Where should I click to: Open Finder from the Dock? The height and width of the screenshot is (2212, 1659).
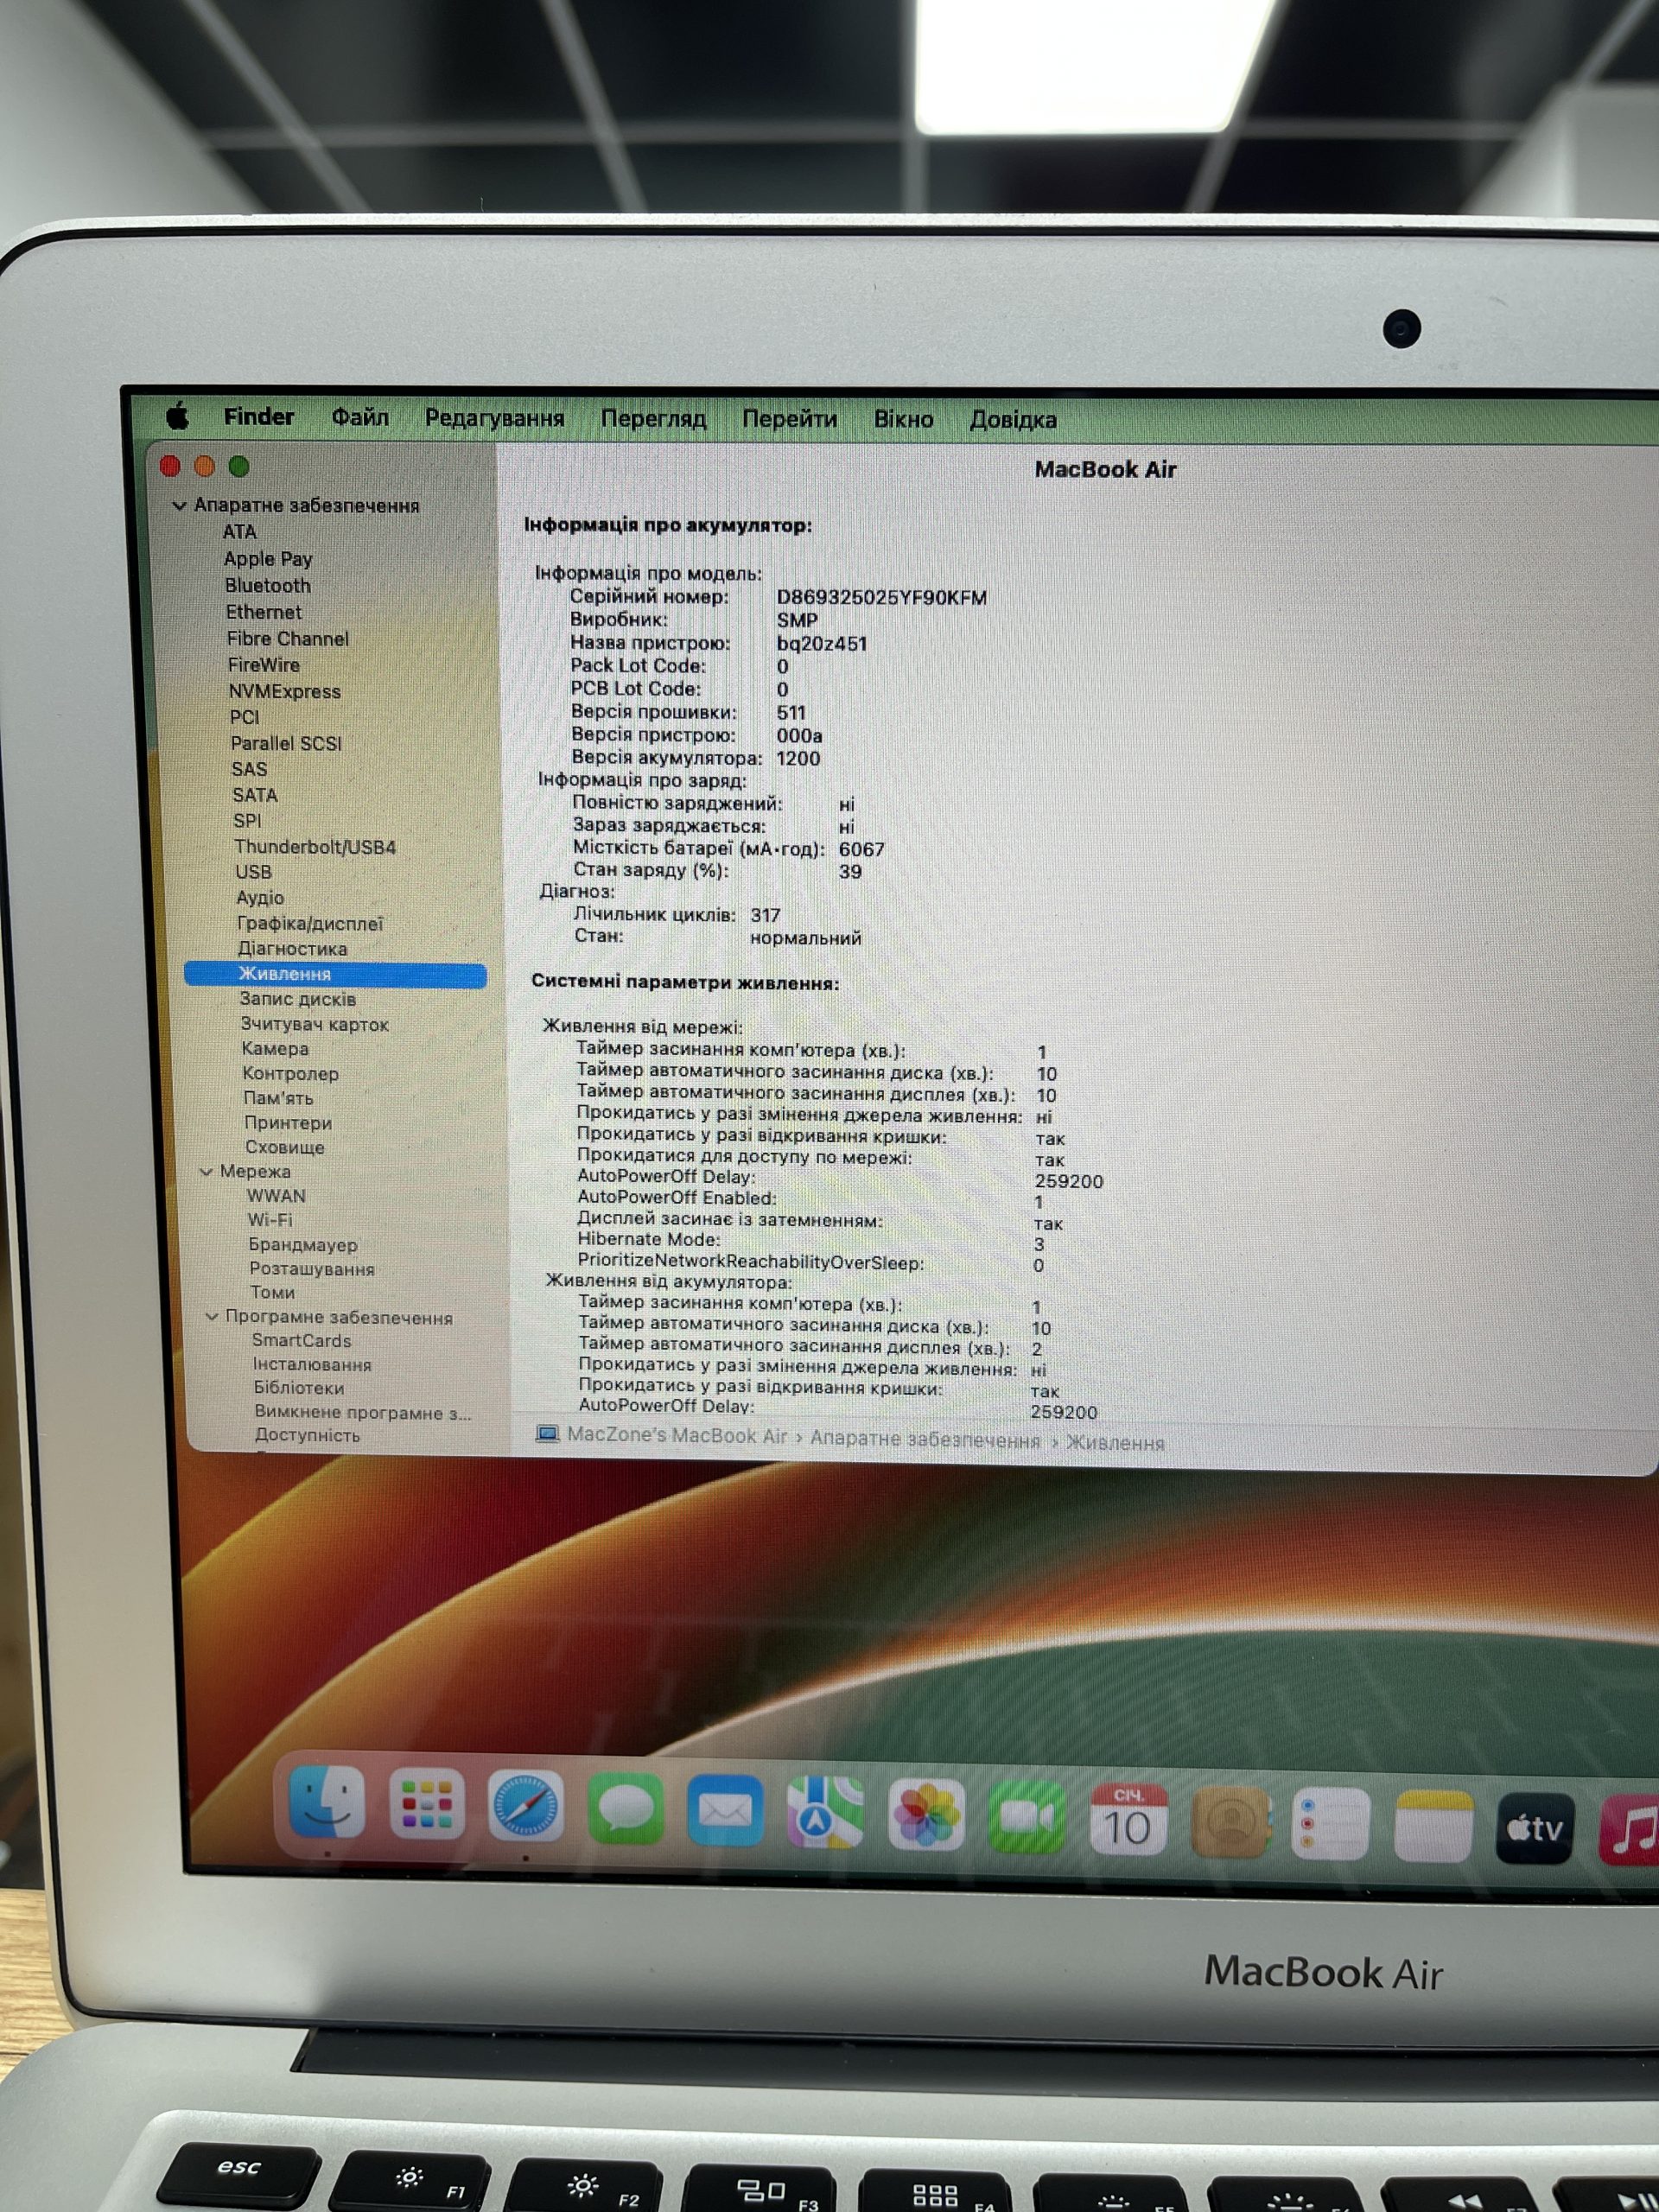326,1802
